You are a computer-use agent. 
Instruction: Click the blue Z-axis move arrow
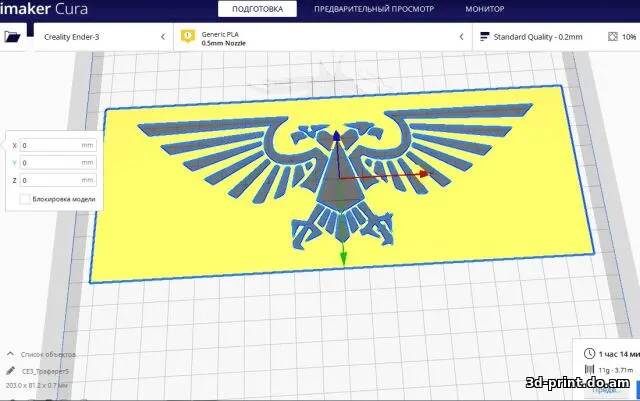336,136
